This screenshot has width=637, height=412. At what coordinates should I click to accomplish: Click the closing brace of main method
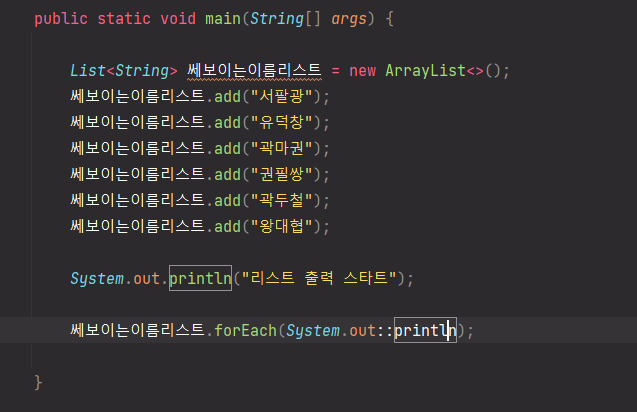pos(38,383)
